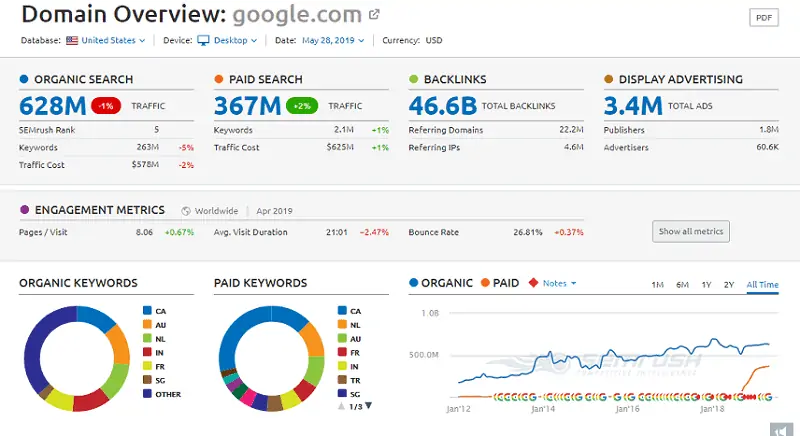Click the SG label in Organic Keywords legend

(160, 380)
